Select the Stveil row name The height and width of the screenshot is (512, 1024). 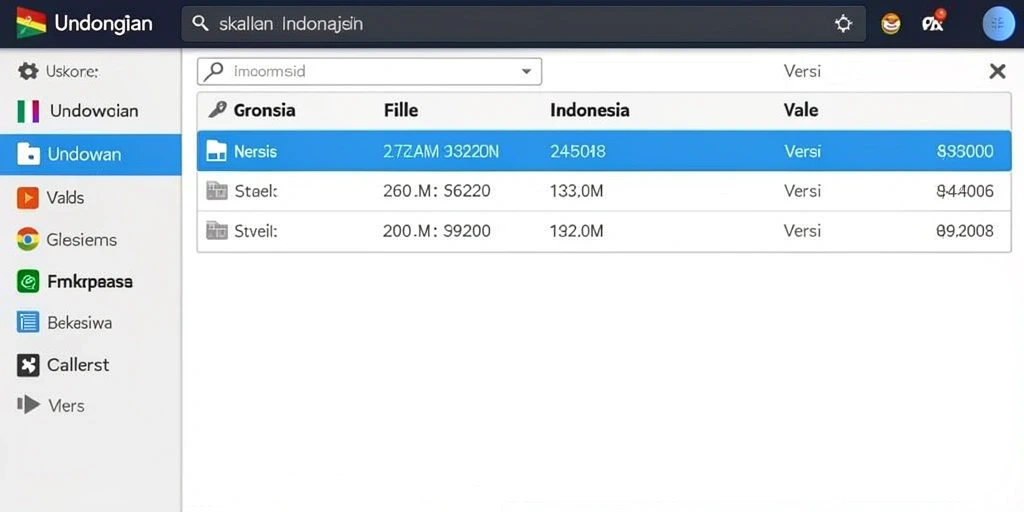(x=256, y=231)
